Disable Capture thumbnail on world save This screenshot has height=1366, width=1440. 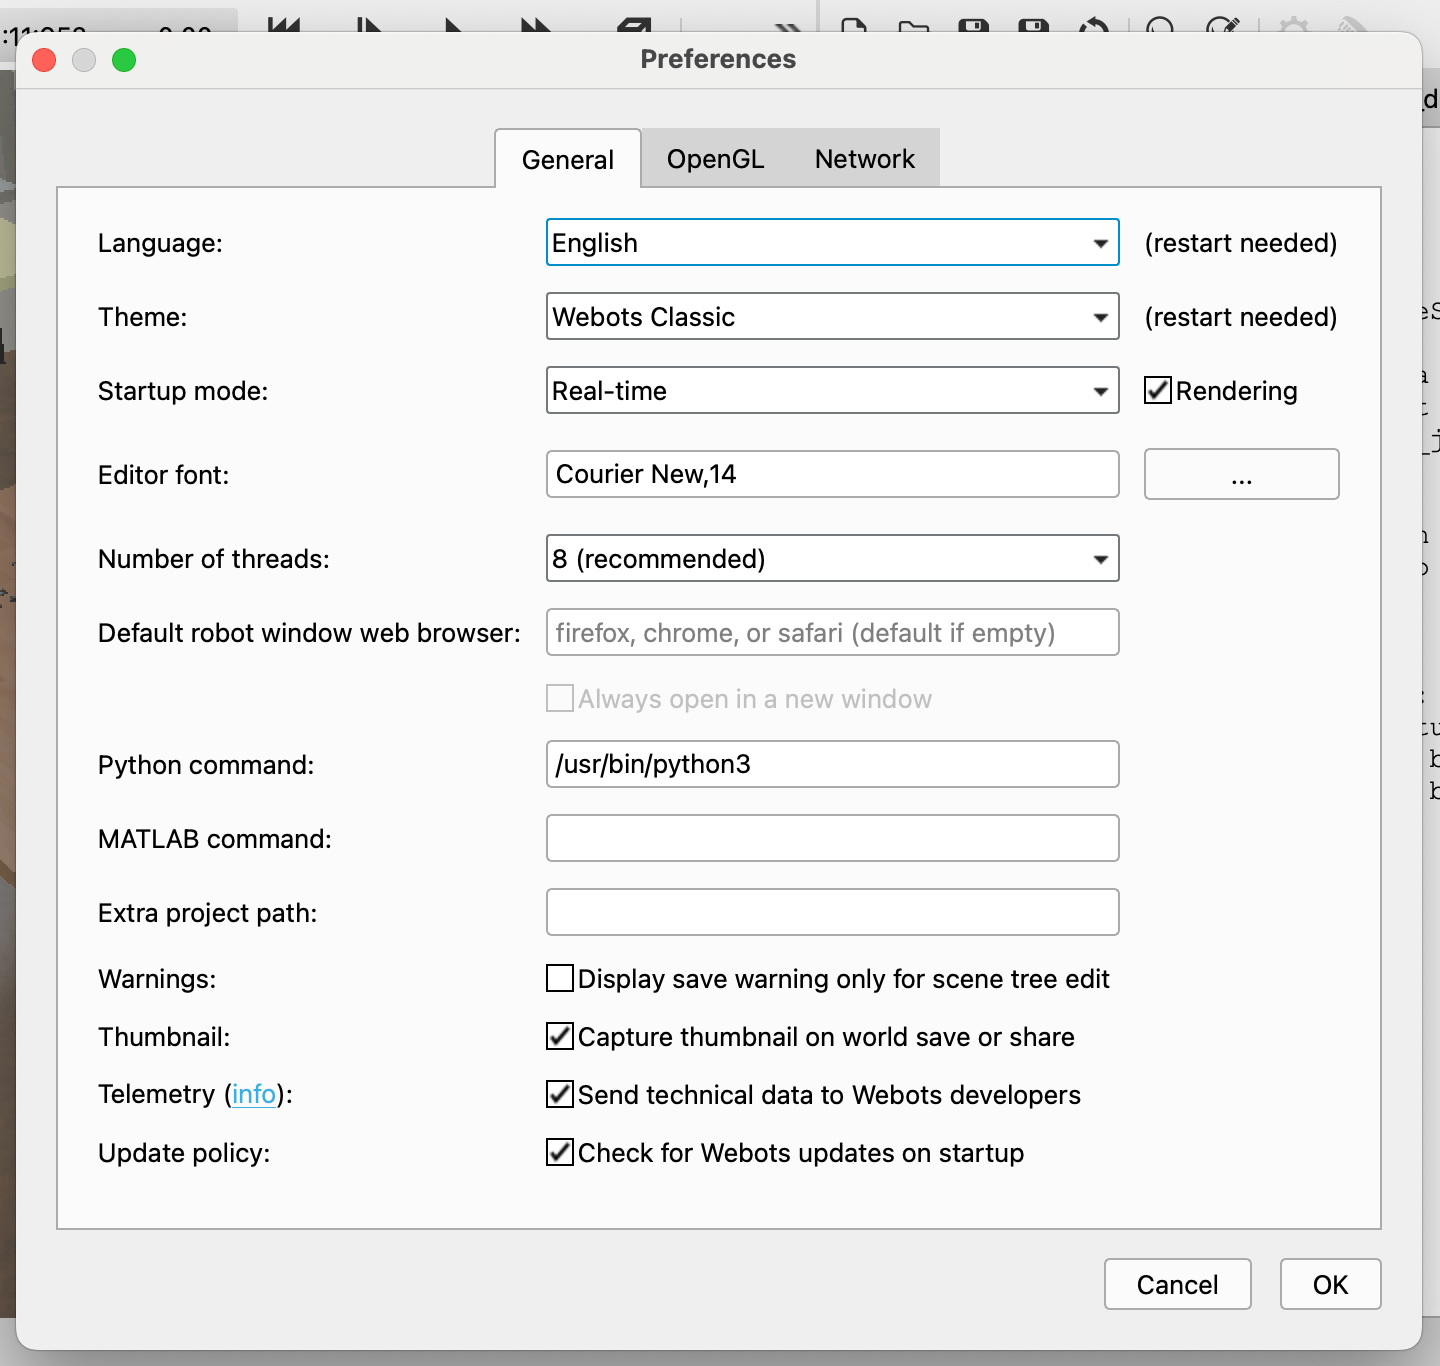[560, 1036]
